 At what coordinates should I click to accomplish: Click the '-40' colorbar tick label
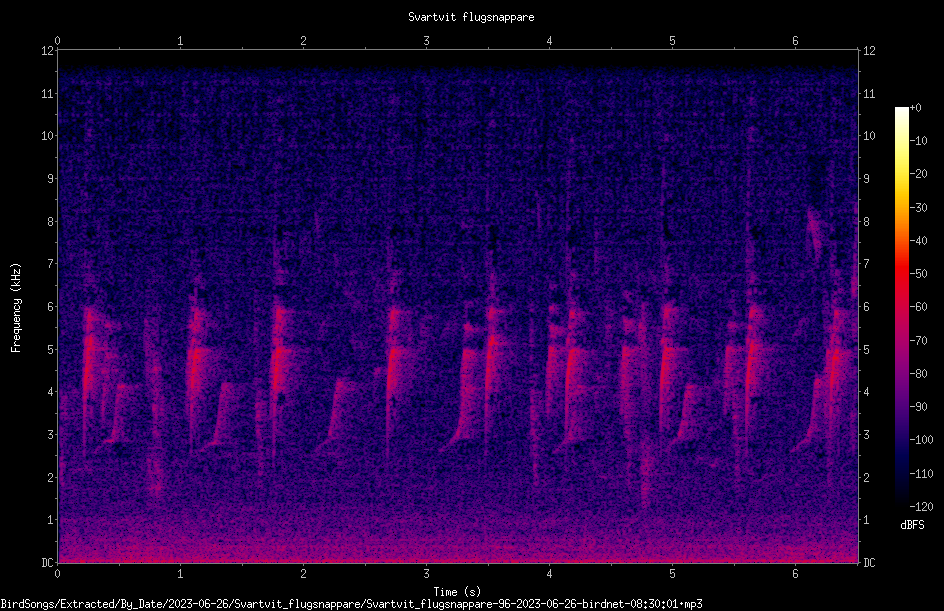pyautogui.click(x=918, y=241)
